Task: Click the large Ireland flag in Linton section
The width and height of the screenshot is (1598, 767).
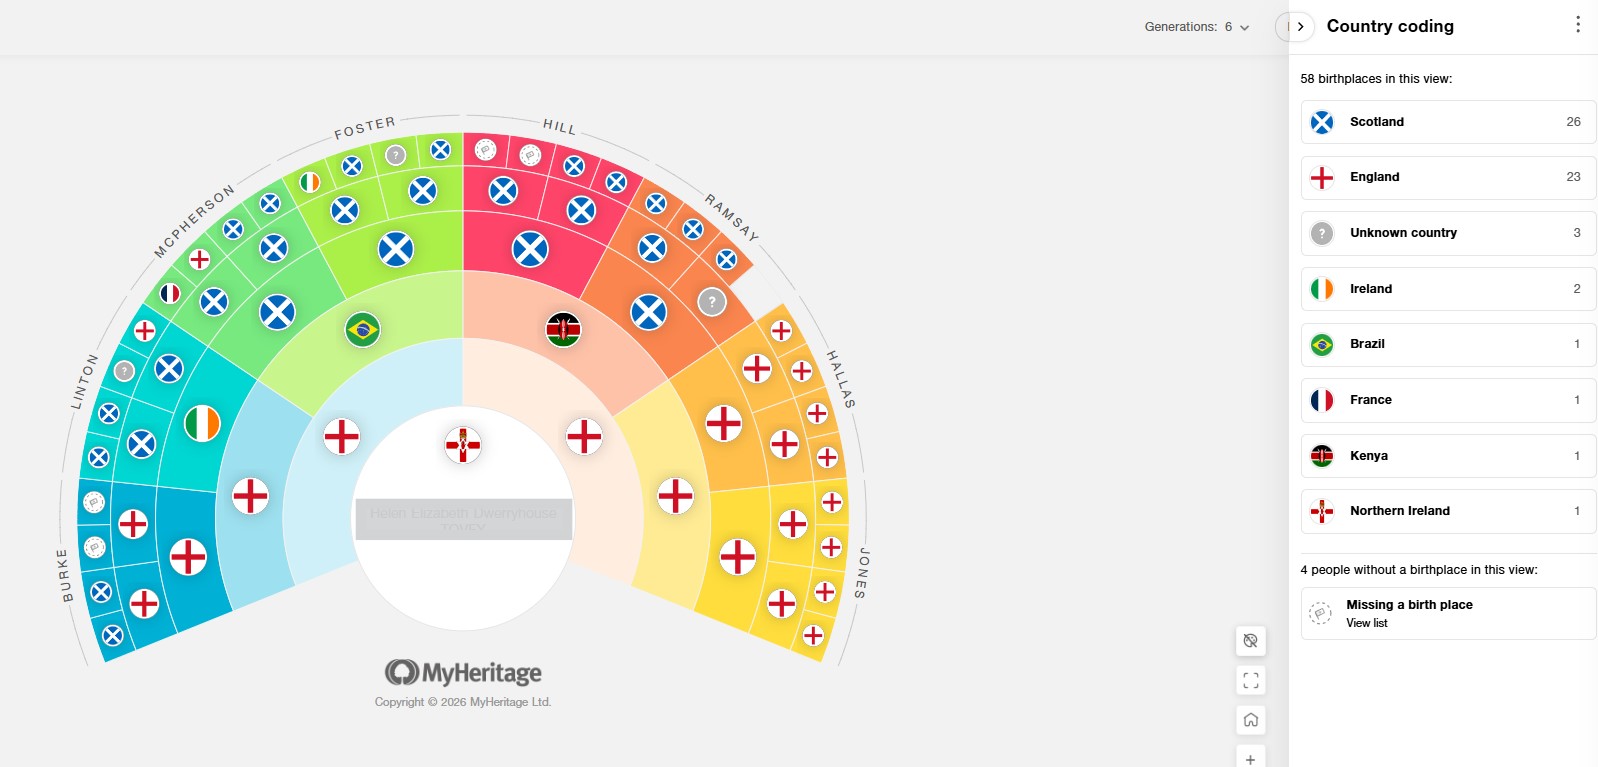Action: (202, 423)
